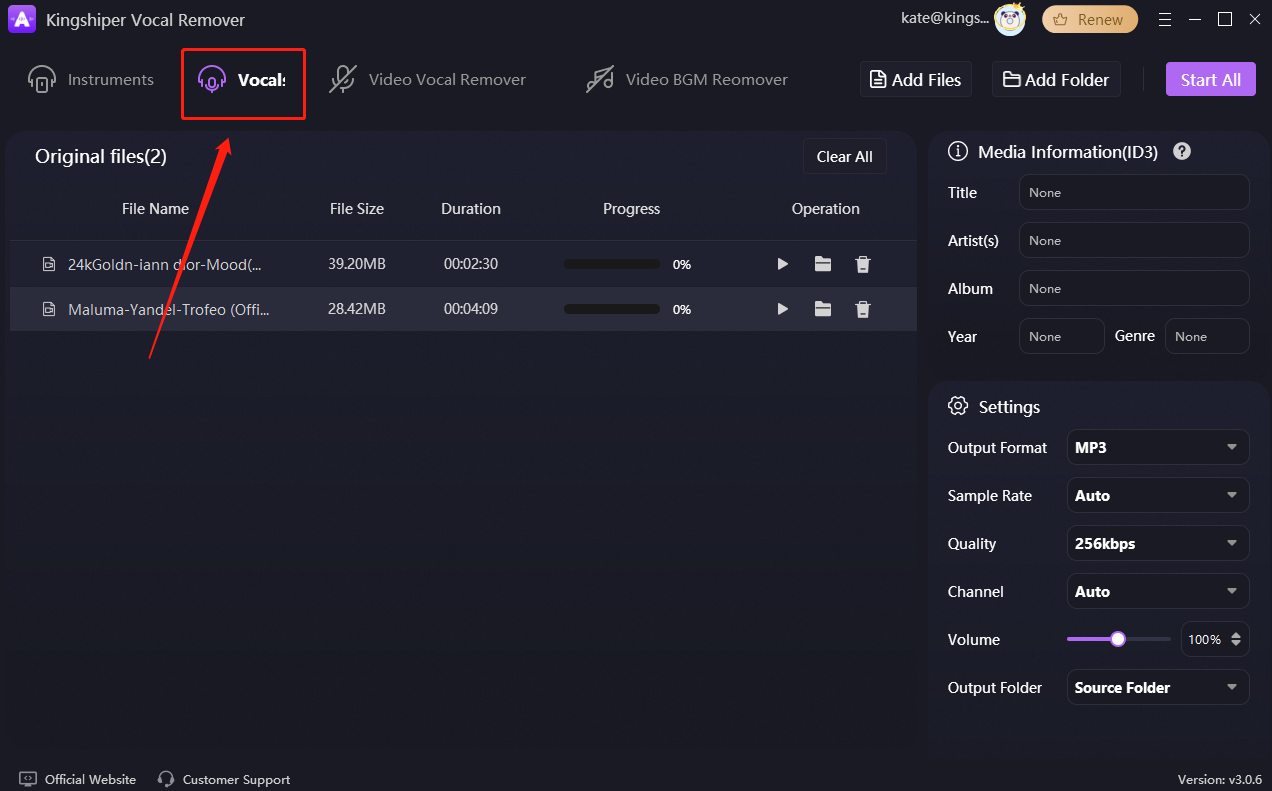Viewport: 1272px width, 791px height.
Task: Click progress bar of 24kGoldn file
Action: coord(612,264)
